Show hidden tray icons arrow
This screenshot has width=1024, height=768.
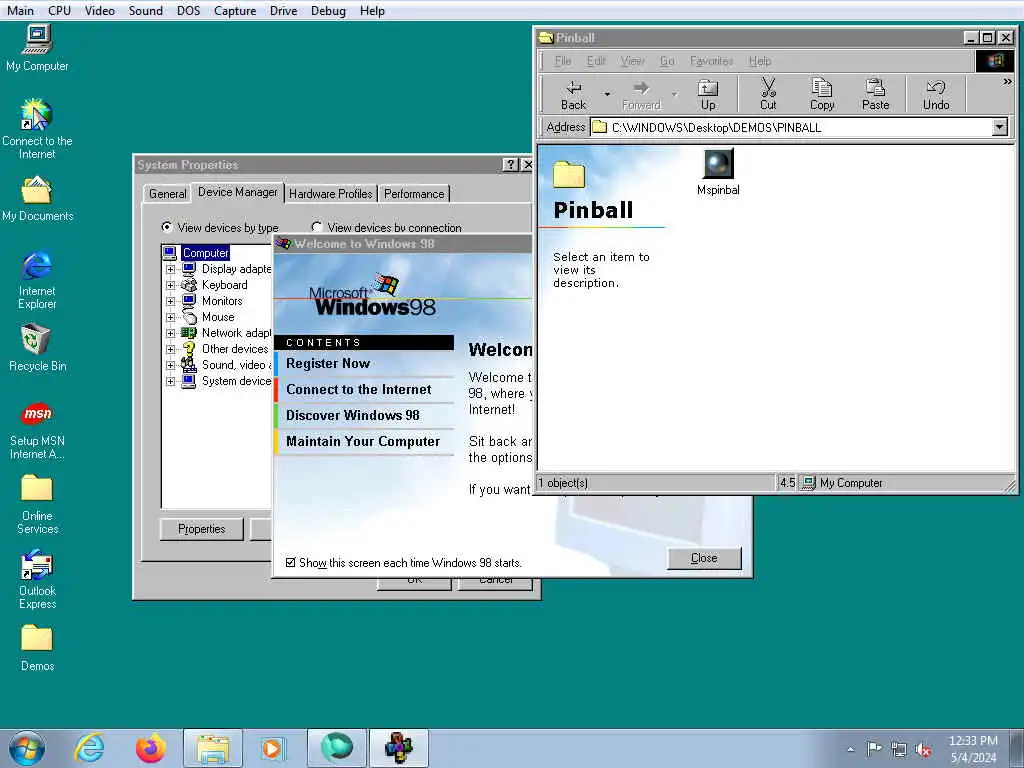[x=850, y=749]
